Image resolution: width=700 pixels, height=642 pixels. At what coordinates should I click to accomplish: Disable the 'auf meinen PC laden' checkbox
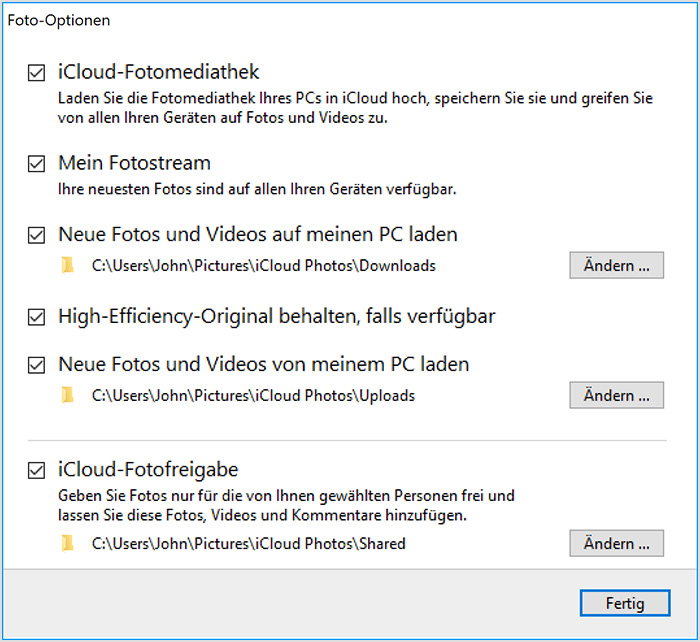(37, 236)
